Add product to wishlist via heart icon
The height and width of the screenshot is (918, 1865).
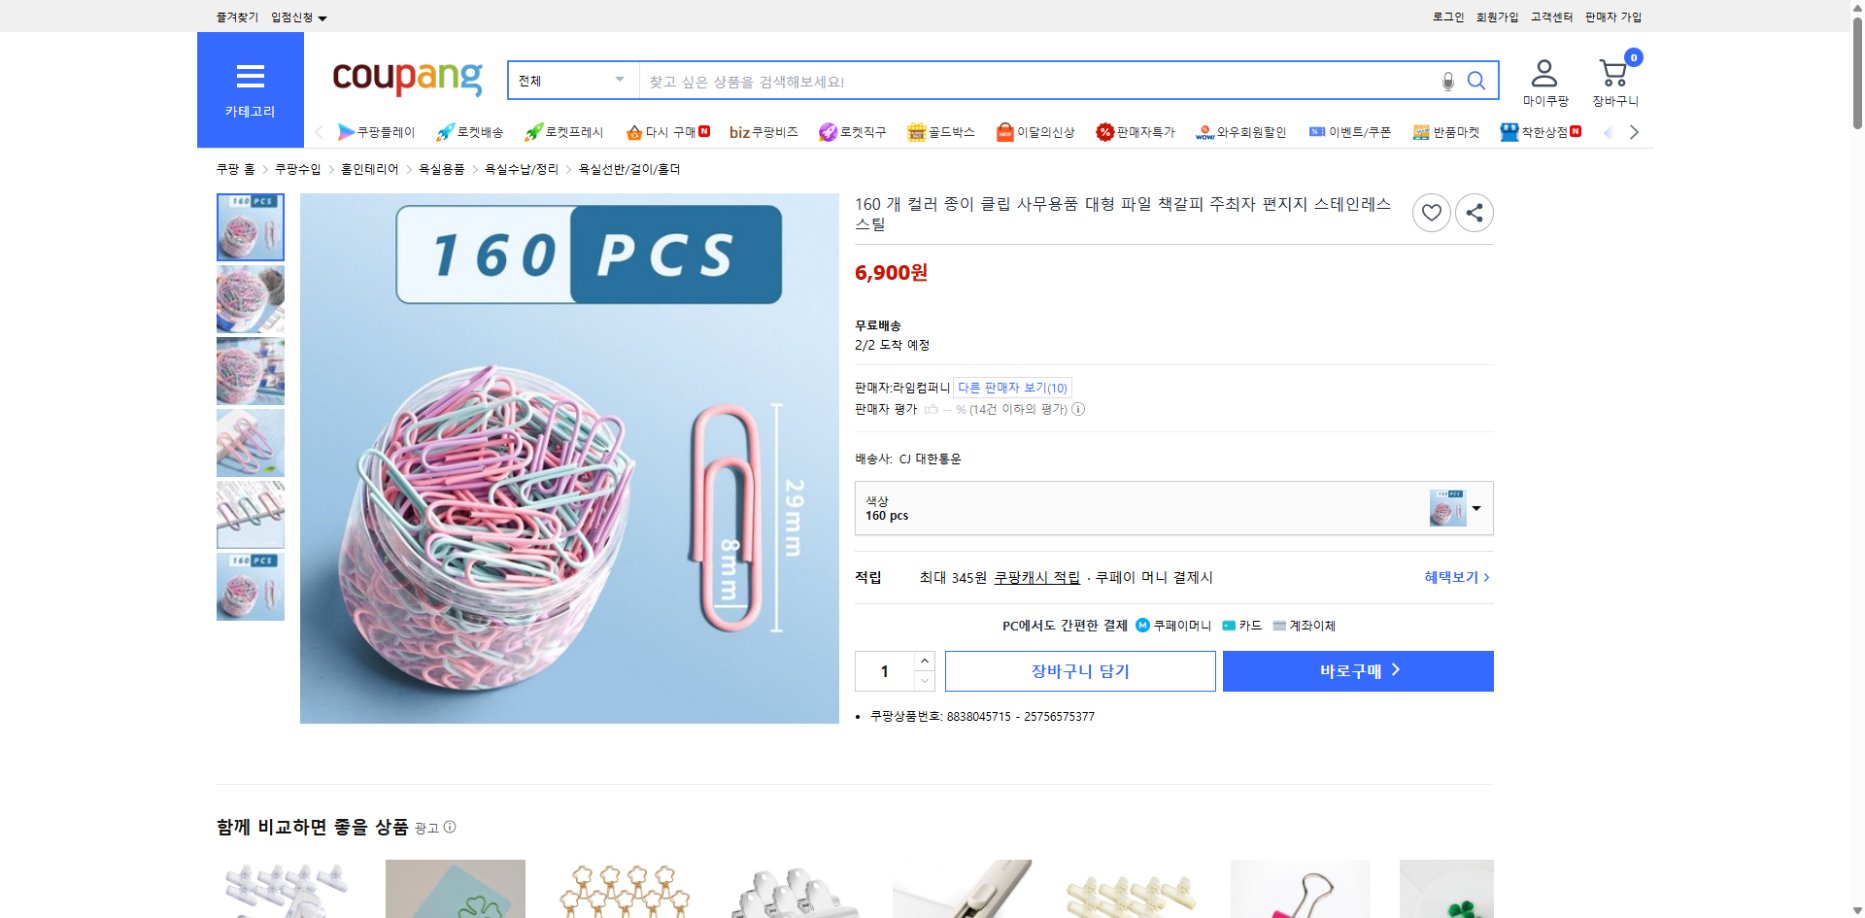click(1431, 212)
